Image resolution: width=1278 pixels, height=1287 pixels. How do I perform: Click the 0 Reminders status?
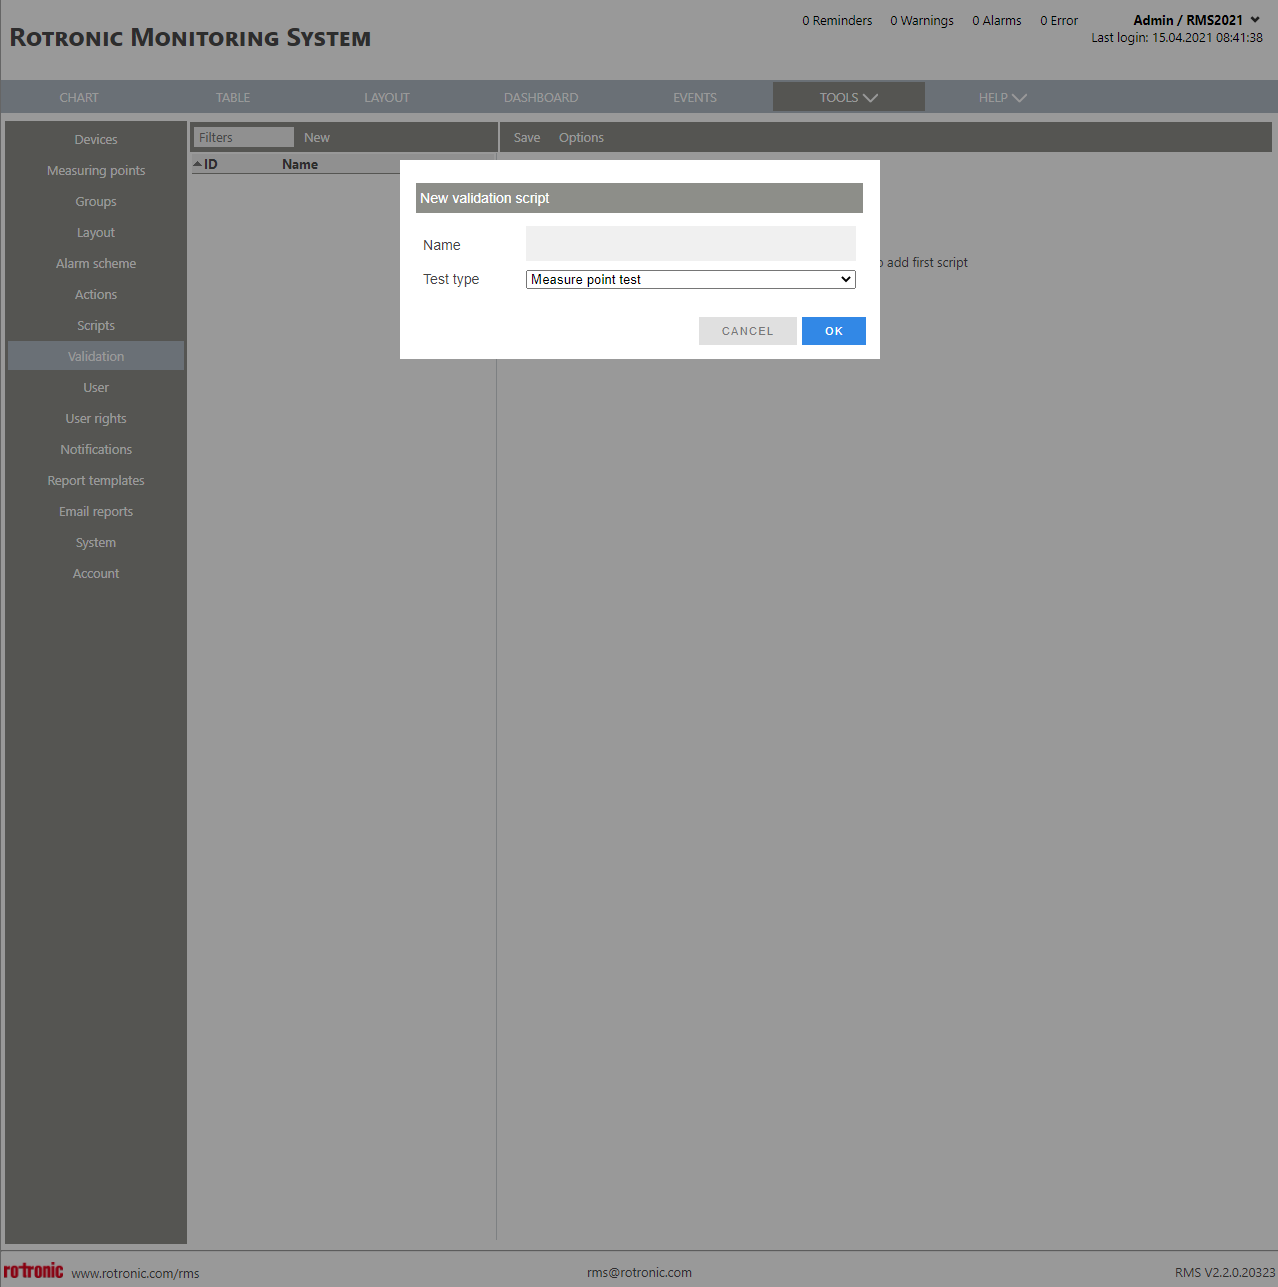point(837,20)
